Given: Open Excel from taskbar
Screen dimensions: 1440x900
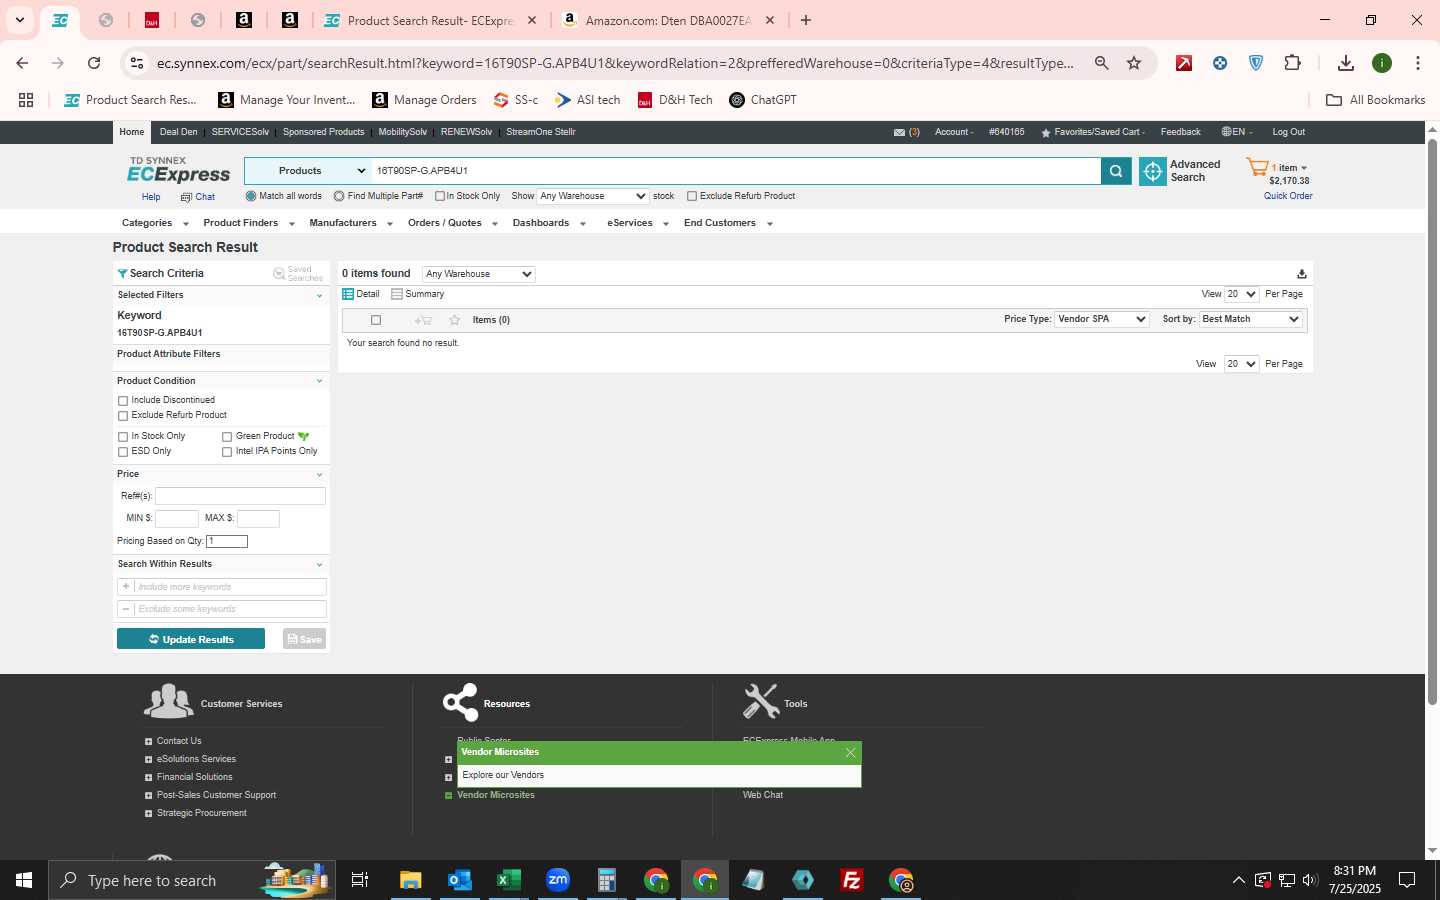Looking at the screenshot, I should coord(508,880).
